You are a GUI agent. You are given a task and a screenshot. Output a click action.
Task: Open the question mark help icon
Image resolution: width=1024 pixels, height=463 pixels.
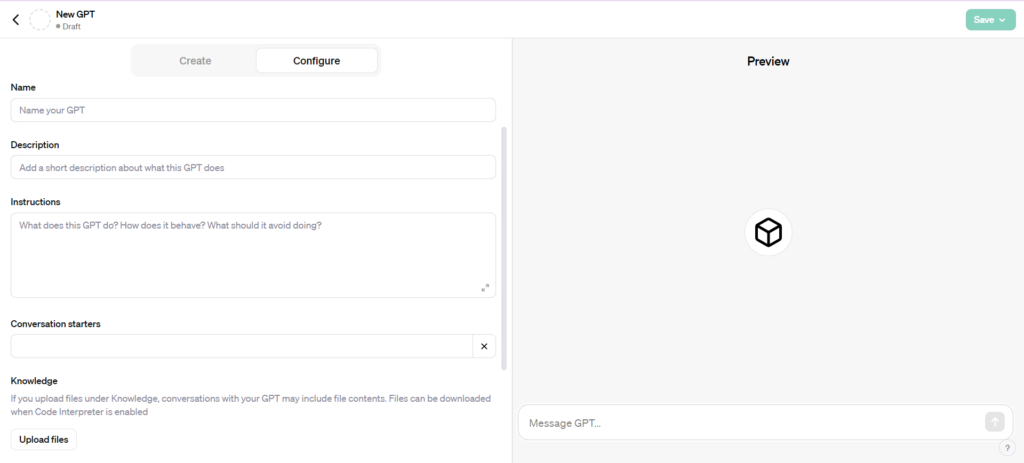point(1007,447)
